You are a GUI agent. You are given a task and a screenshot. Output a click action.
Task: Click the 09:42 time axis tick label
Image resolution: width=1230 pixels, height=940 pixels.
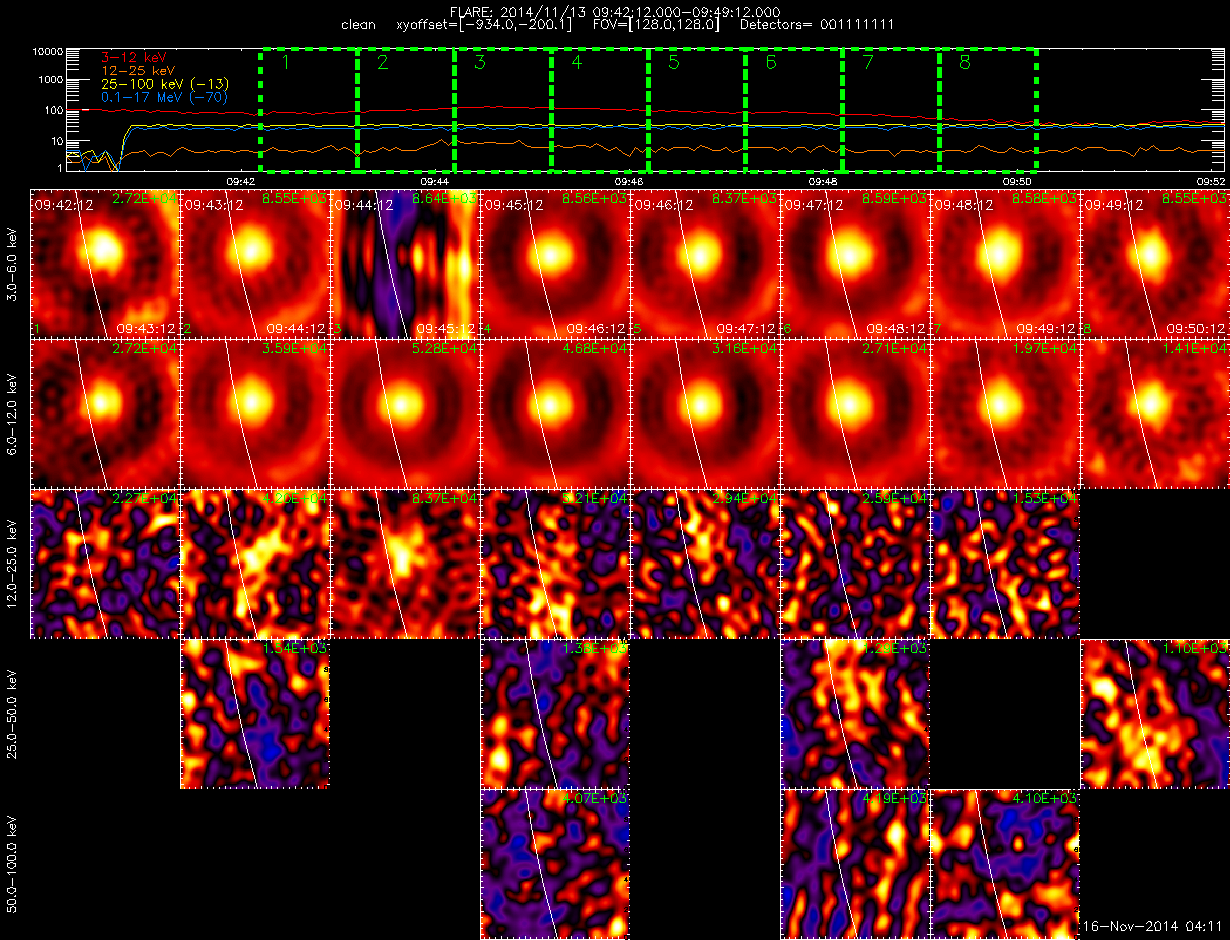tap(241, 183)
